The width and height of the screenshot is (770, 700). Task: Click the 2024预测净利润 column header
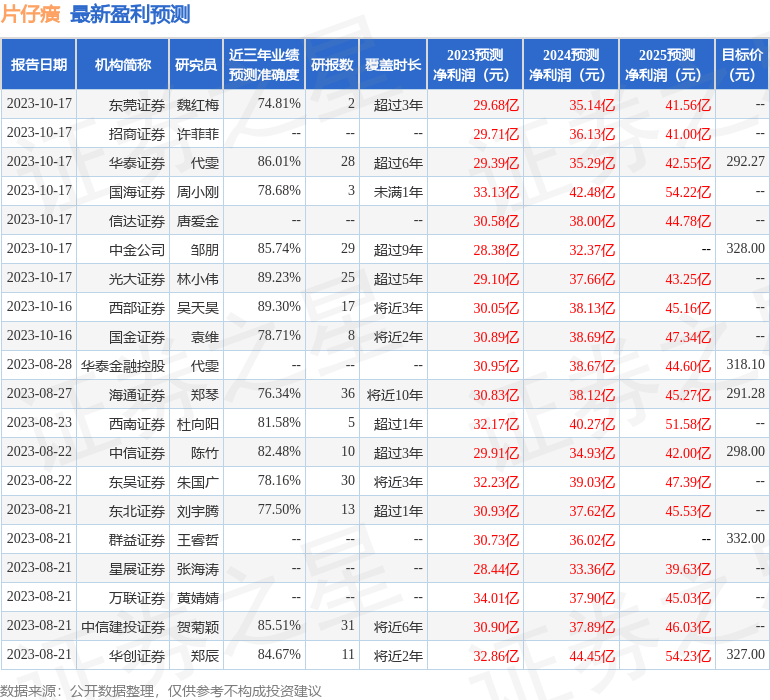tap(571, 64)
